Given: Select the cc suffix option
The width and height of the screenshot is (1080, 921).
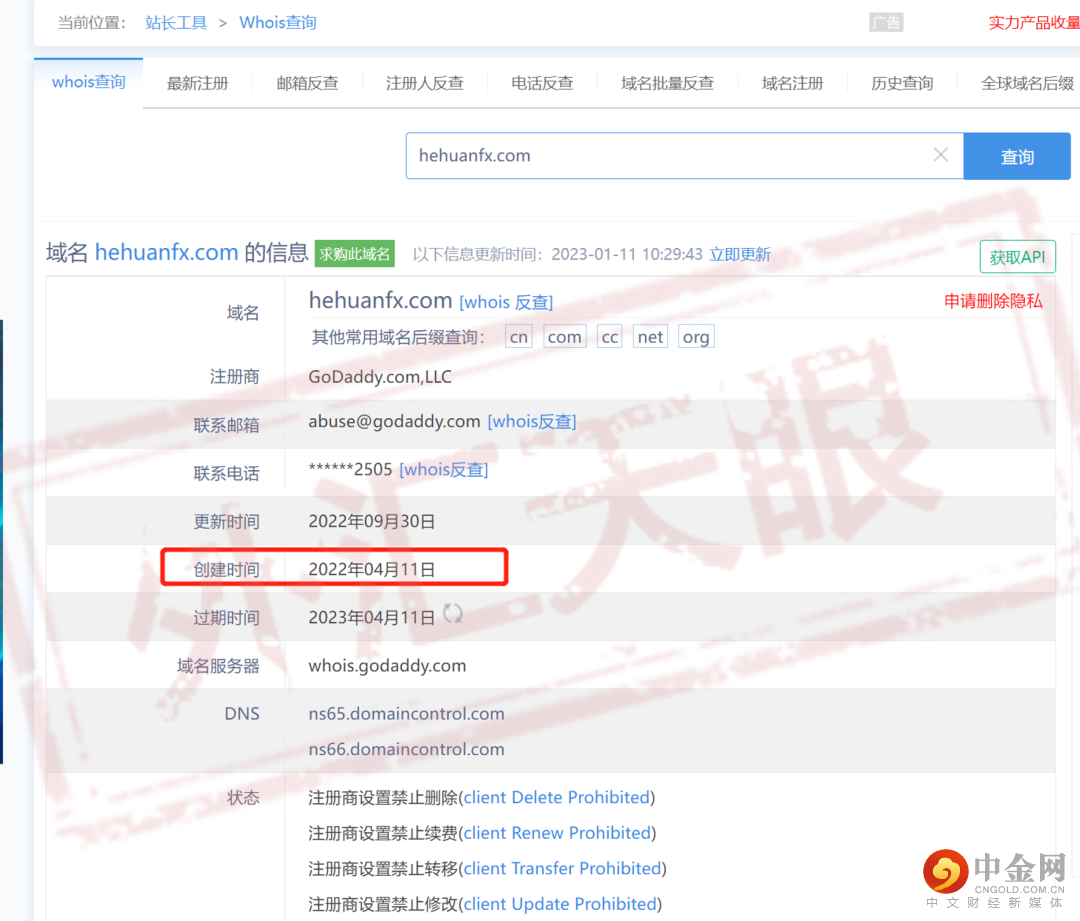Looking at the screenshot, I should point(610,337).
